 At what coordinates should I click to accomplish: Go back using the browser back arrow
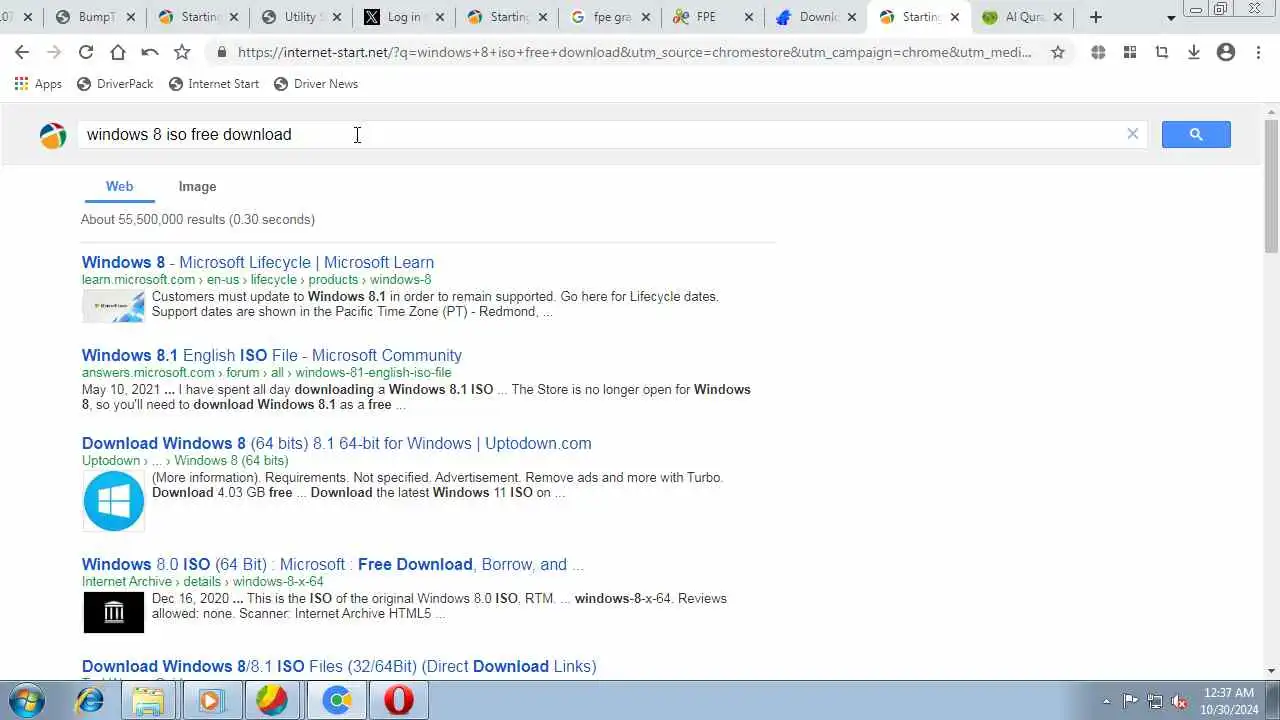pyautogui.click(x=22, y=53)
